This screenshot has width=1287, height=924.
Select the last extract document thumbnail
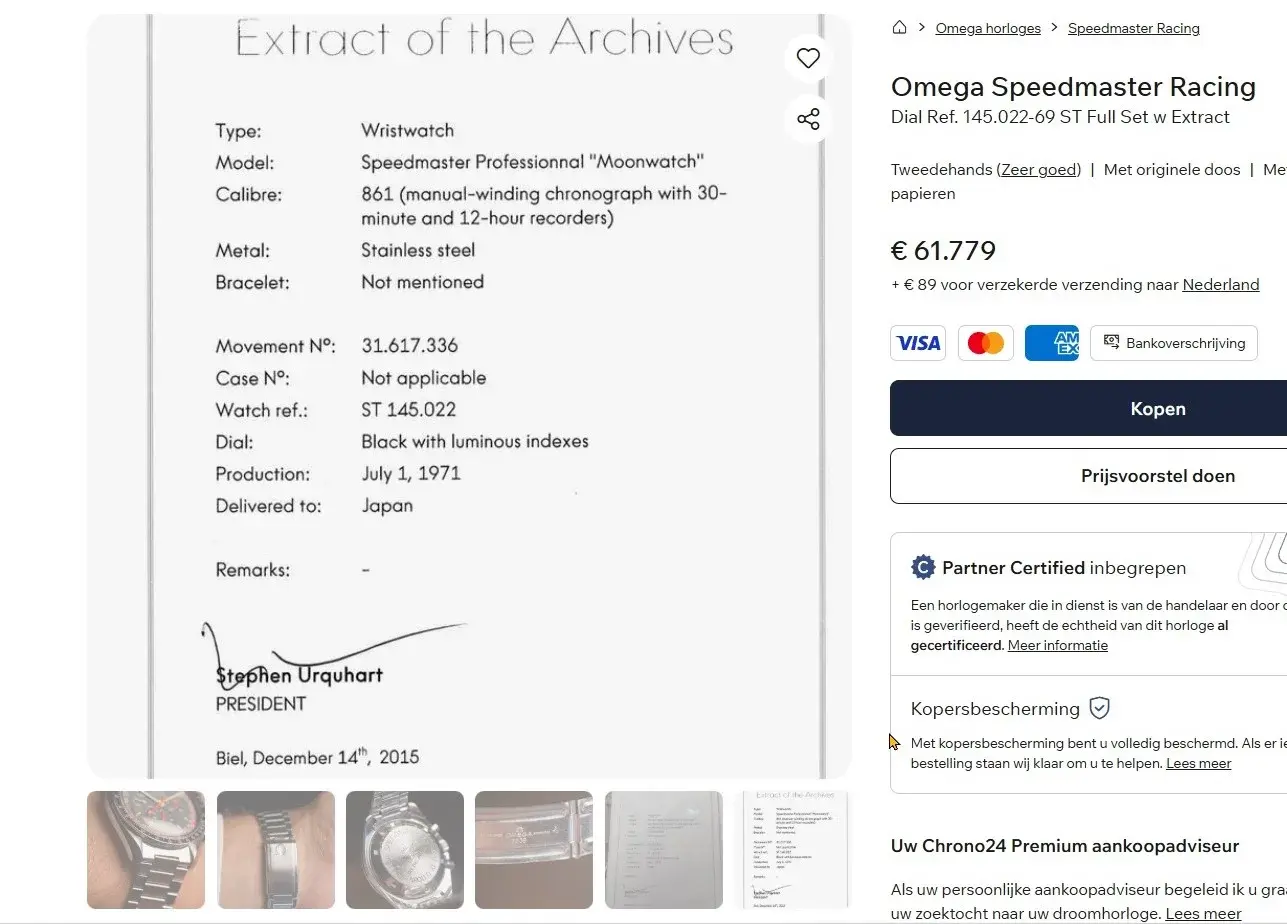click(793, 850)
